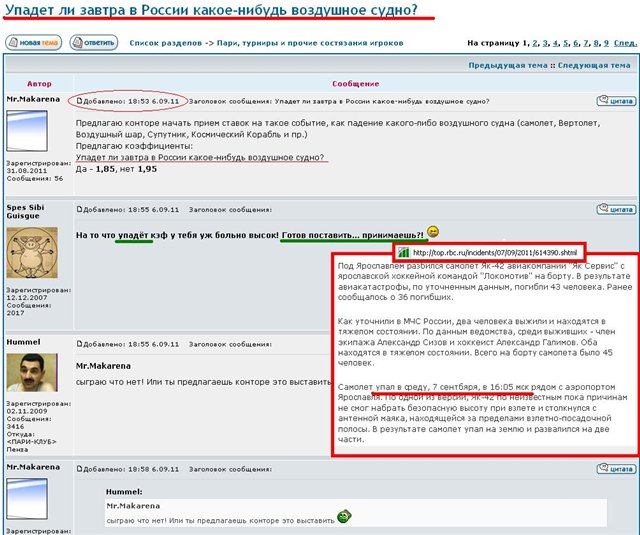Image resolution: width=640 pixels, height=535 pixels.
Task: Click the 'ответить' reply button
Action: 93,42
